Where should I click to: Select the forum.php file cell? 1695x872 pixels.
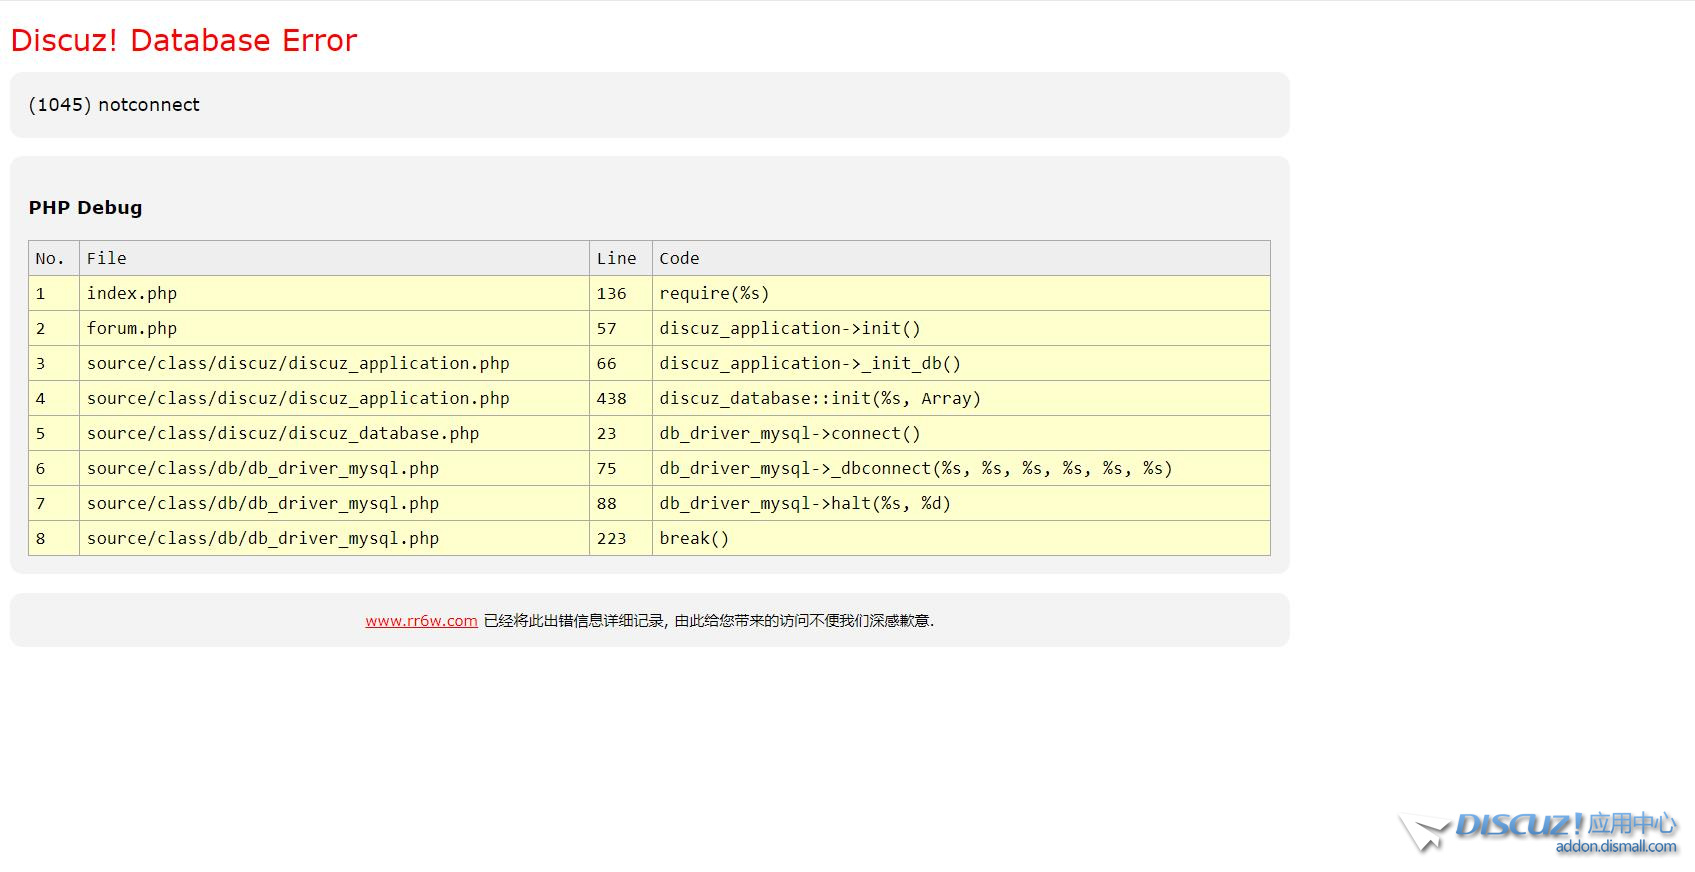tap(334, 328)
